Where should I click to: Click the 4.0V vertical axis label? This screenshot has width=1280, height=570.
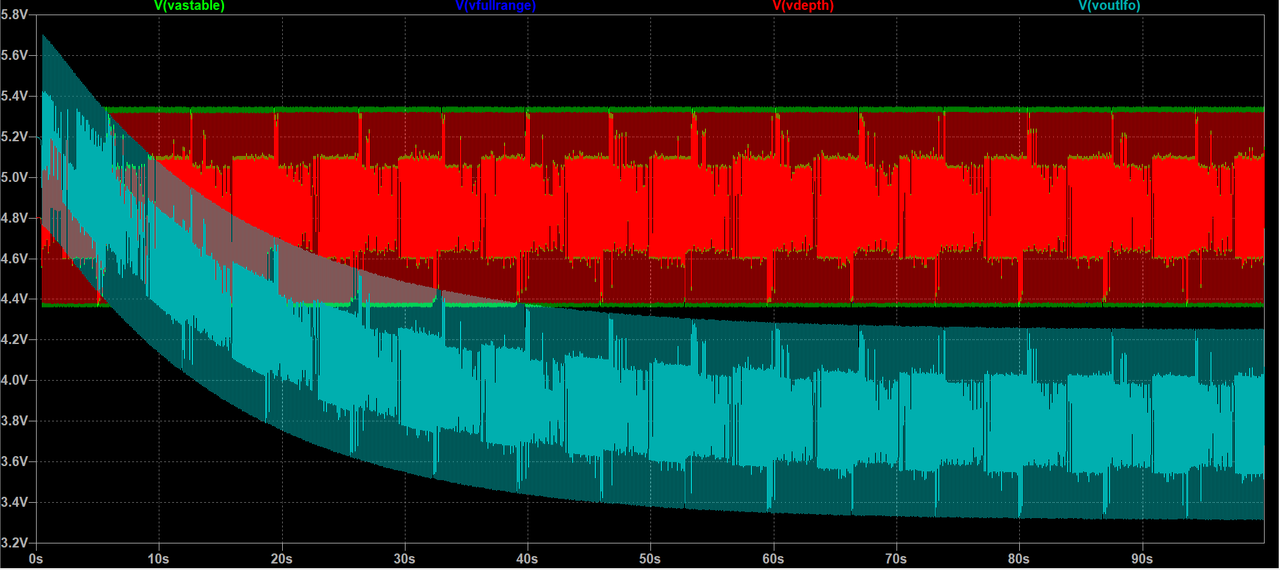[14, 380]
